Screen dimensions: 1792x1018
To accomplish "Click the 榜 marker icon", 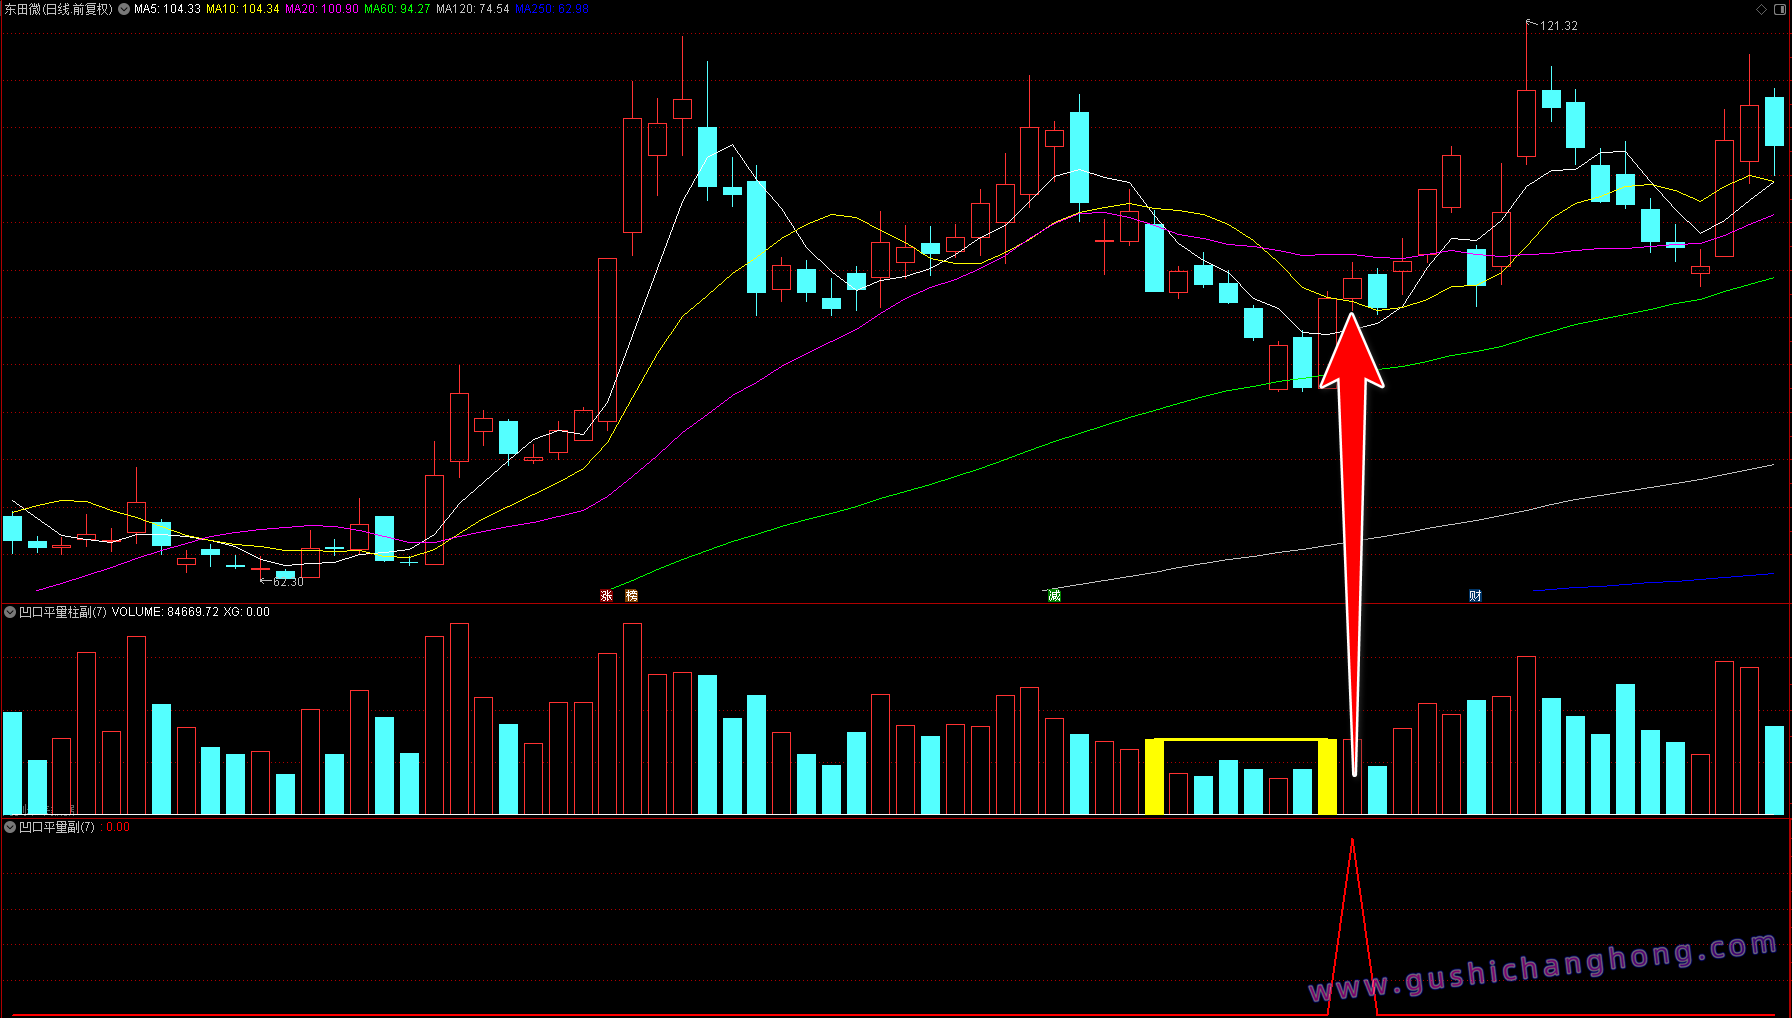I will pos(631,596).
